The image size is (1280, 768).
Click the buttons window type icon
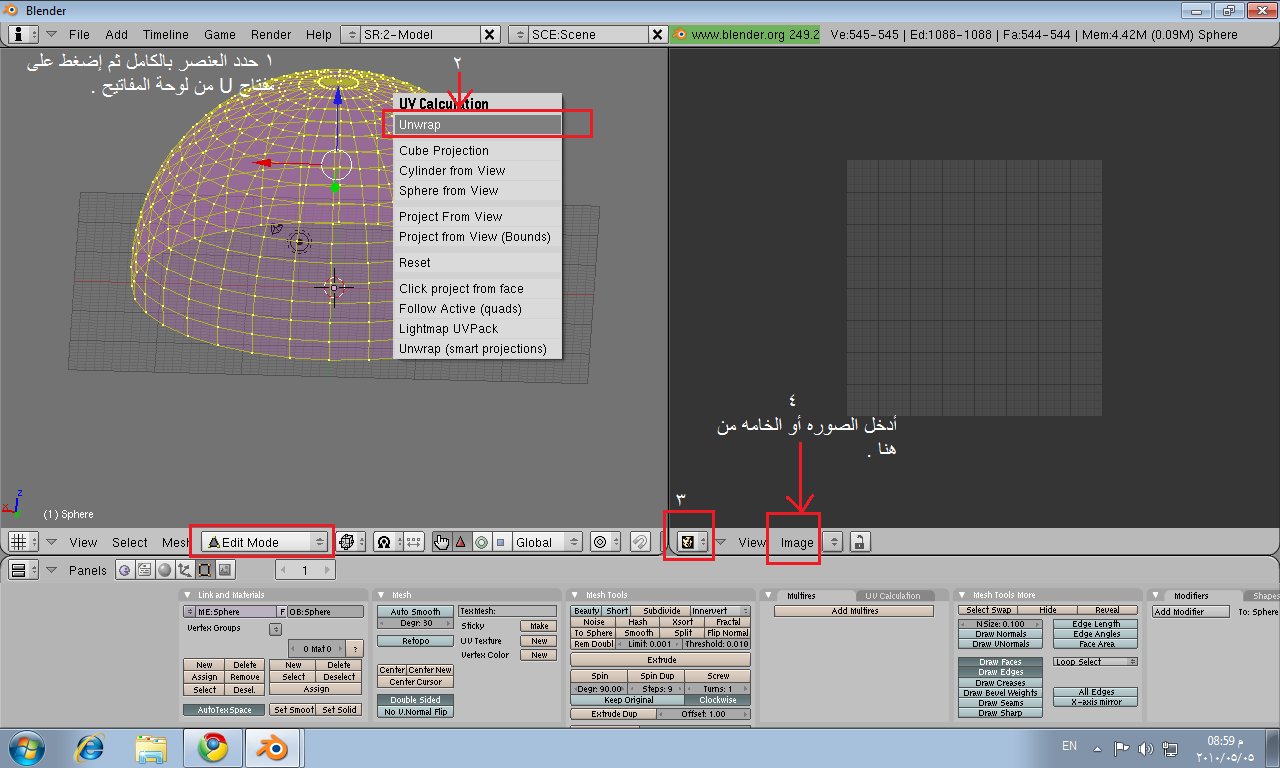(23, 570)
